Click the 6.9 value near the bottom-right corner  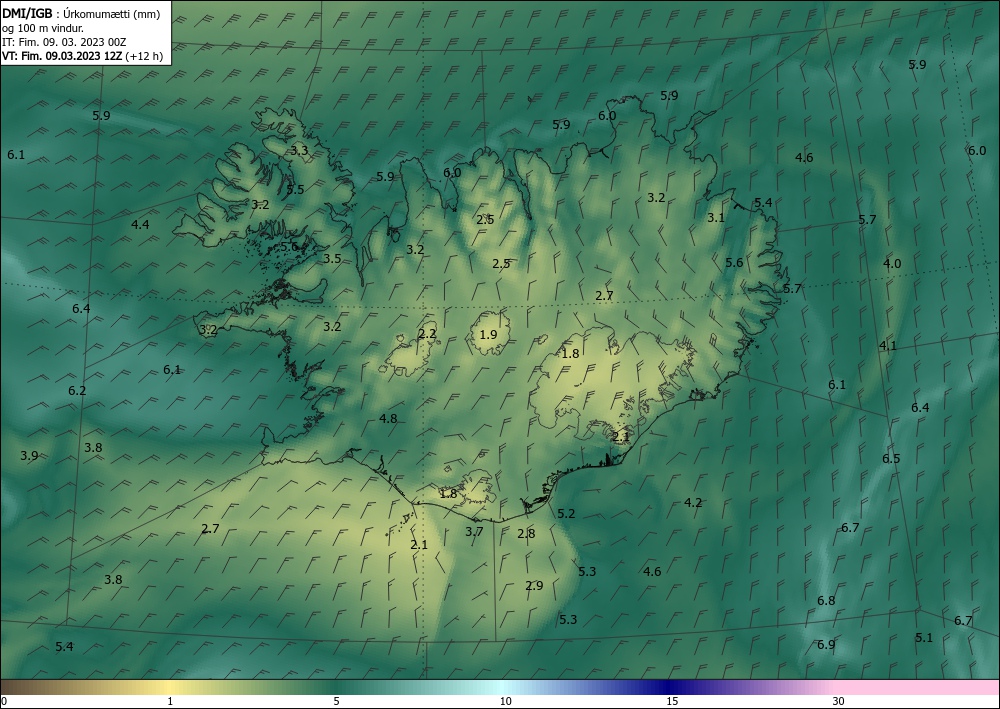(x=826, y=645)
